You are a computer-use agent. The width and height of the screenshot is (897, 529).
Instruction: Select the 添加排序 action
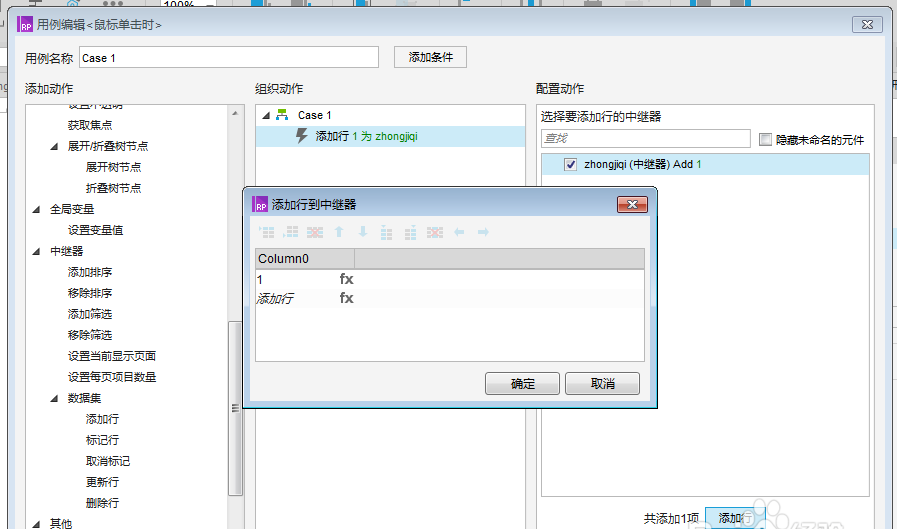coord(90,272)
